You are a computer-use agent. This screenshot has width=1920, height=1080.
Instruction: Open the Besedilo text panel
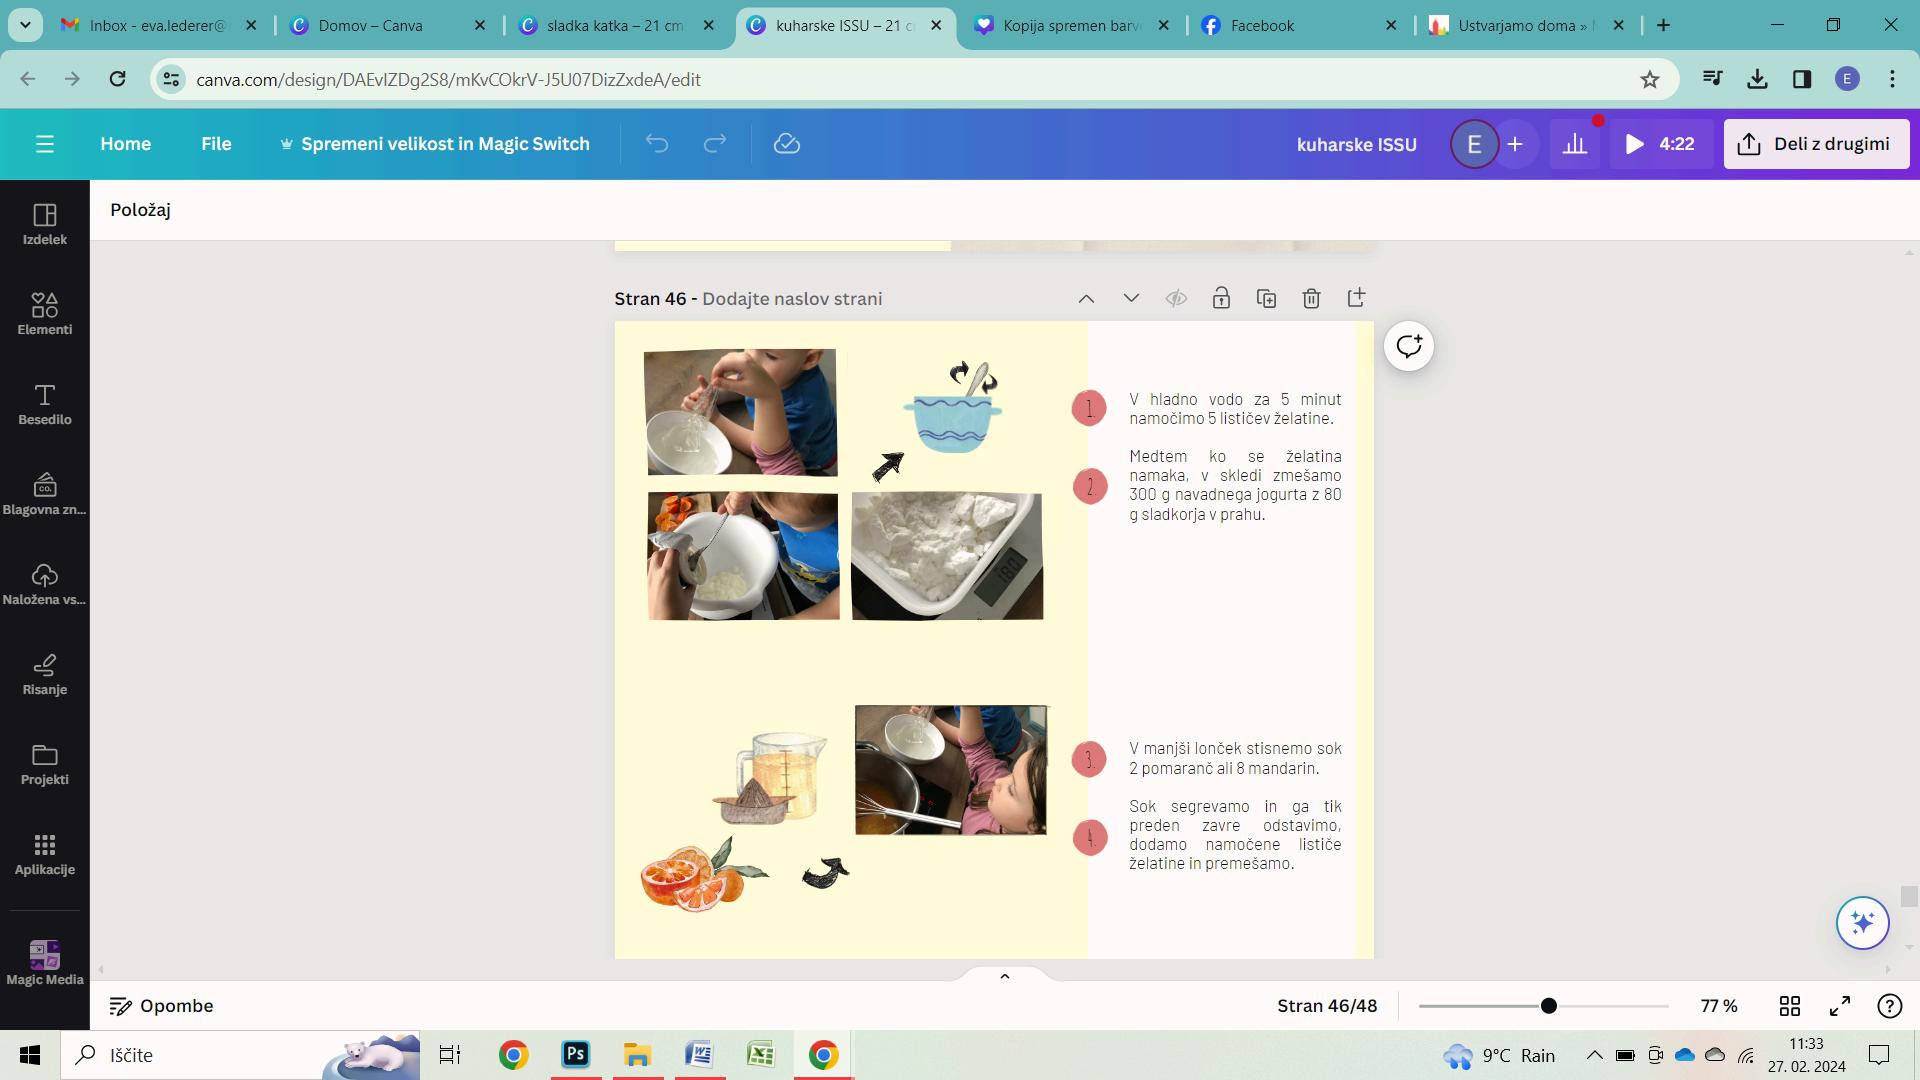point(44,403)
